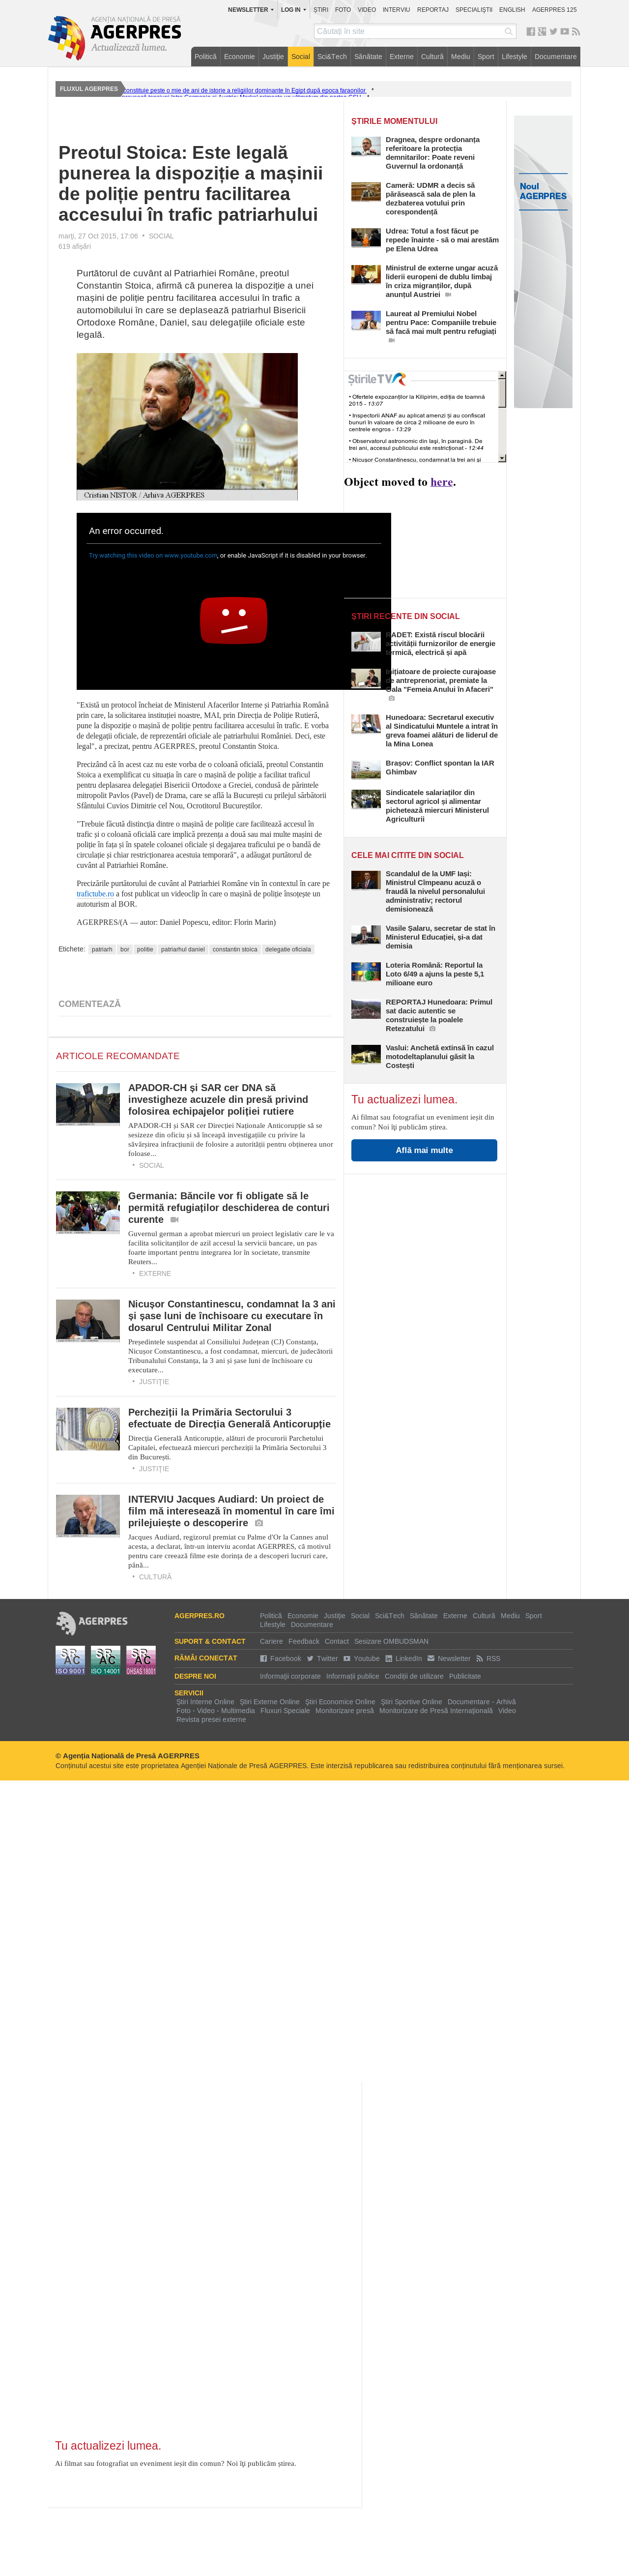
Task: Click the 'COMENTEAZĂ' heading
Action: (x=89, y=1004)
